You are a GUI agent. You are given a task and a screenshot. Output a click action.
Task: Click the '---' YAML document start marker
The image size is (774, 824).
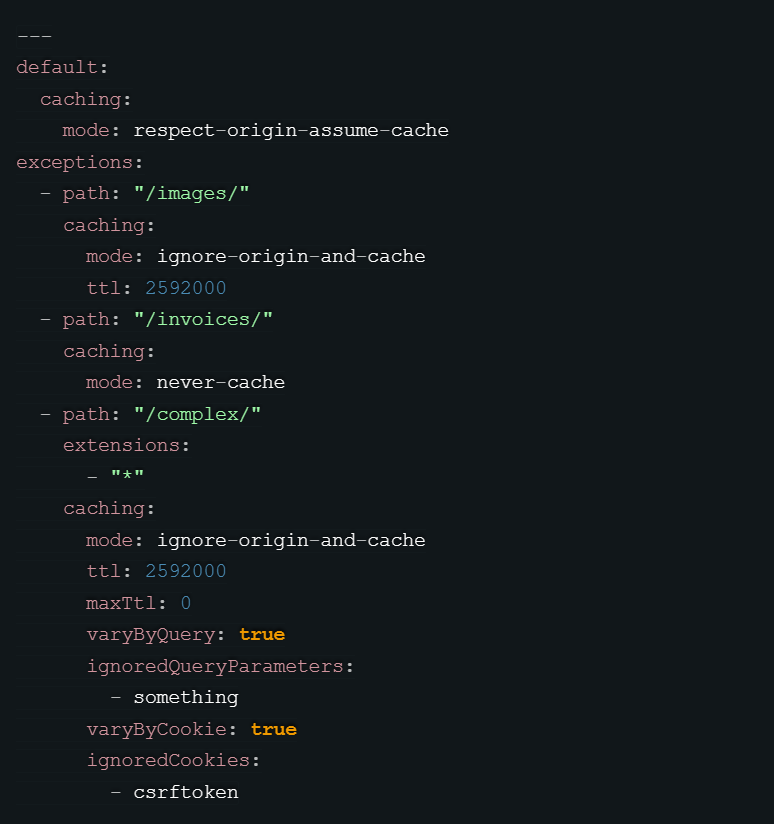pyautogui.click(x=34, y=36)
